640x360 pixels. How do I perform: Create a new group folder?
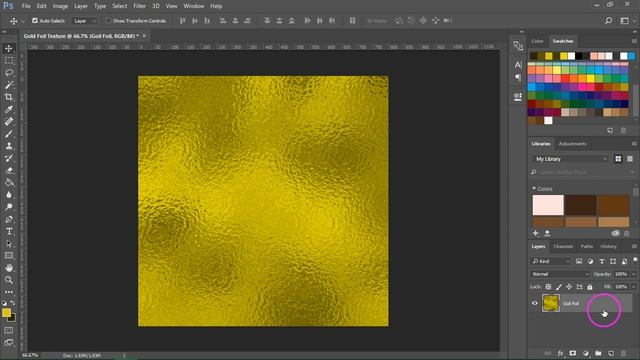coord(598,353)
